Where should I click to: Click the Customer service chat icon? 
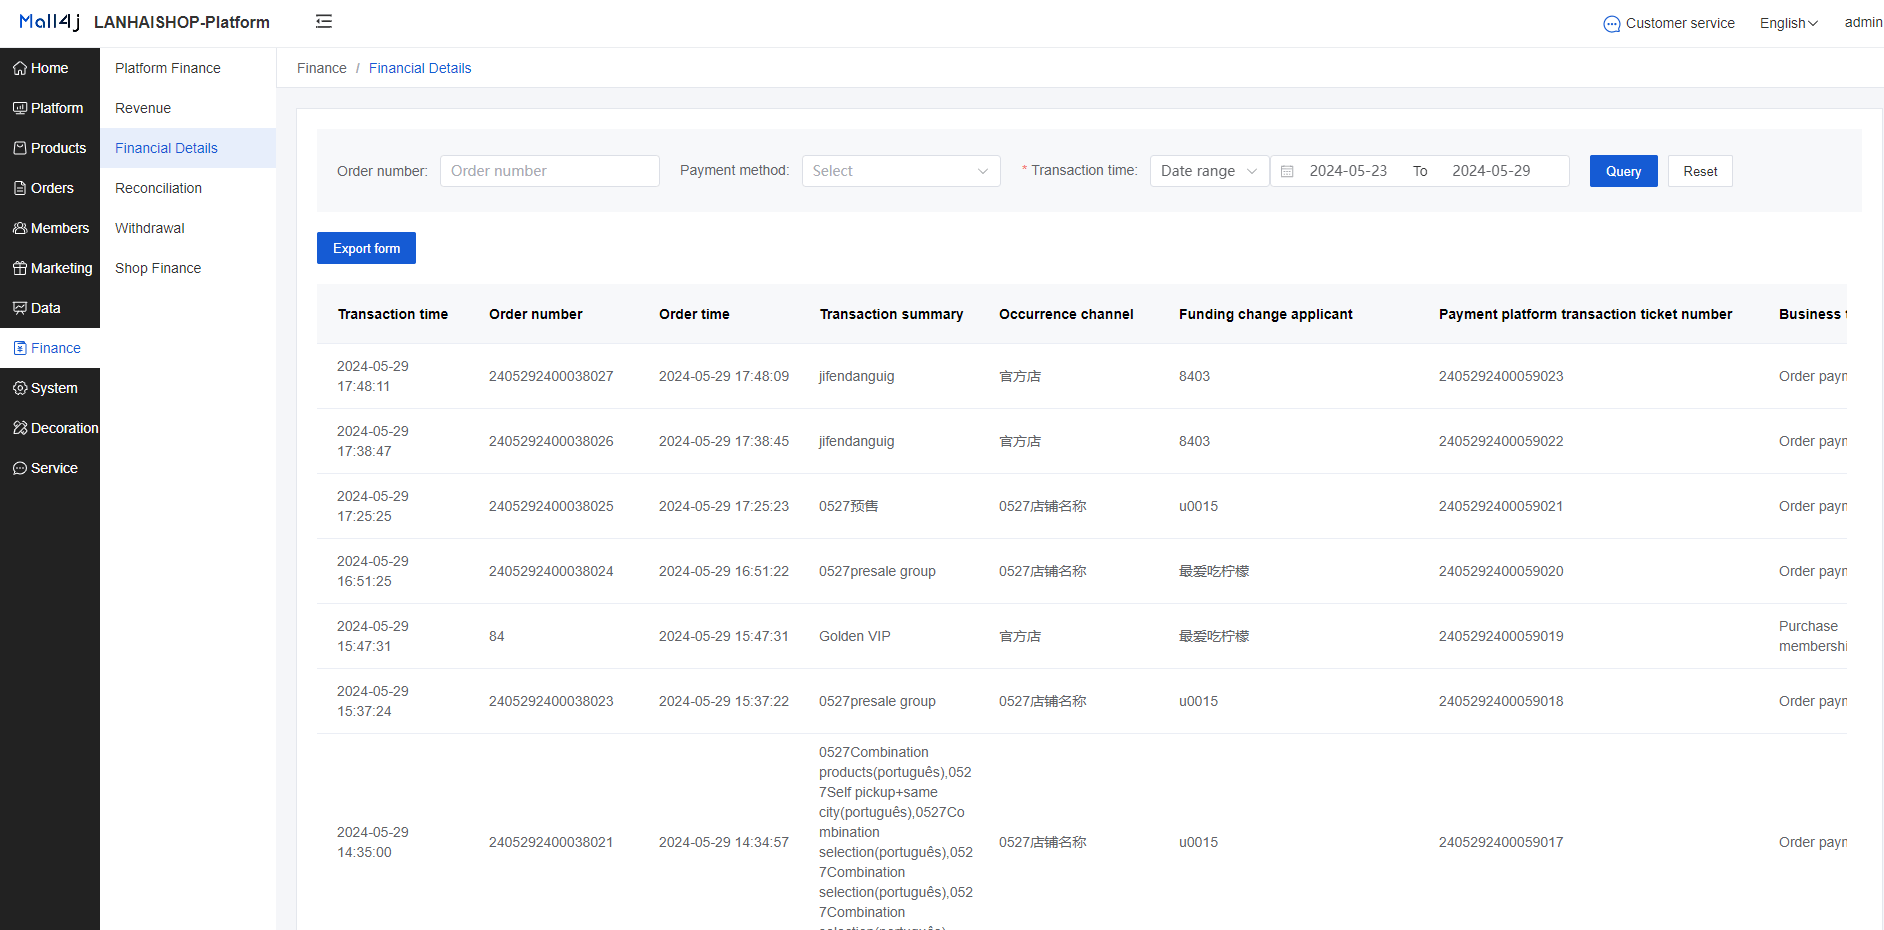click(1611, 24)
